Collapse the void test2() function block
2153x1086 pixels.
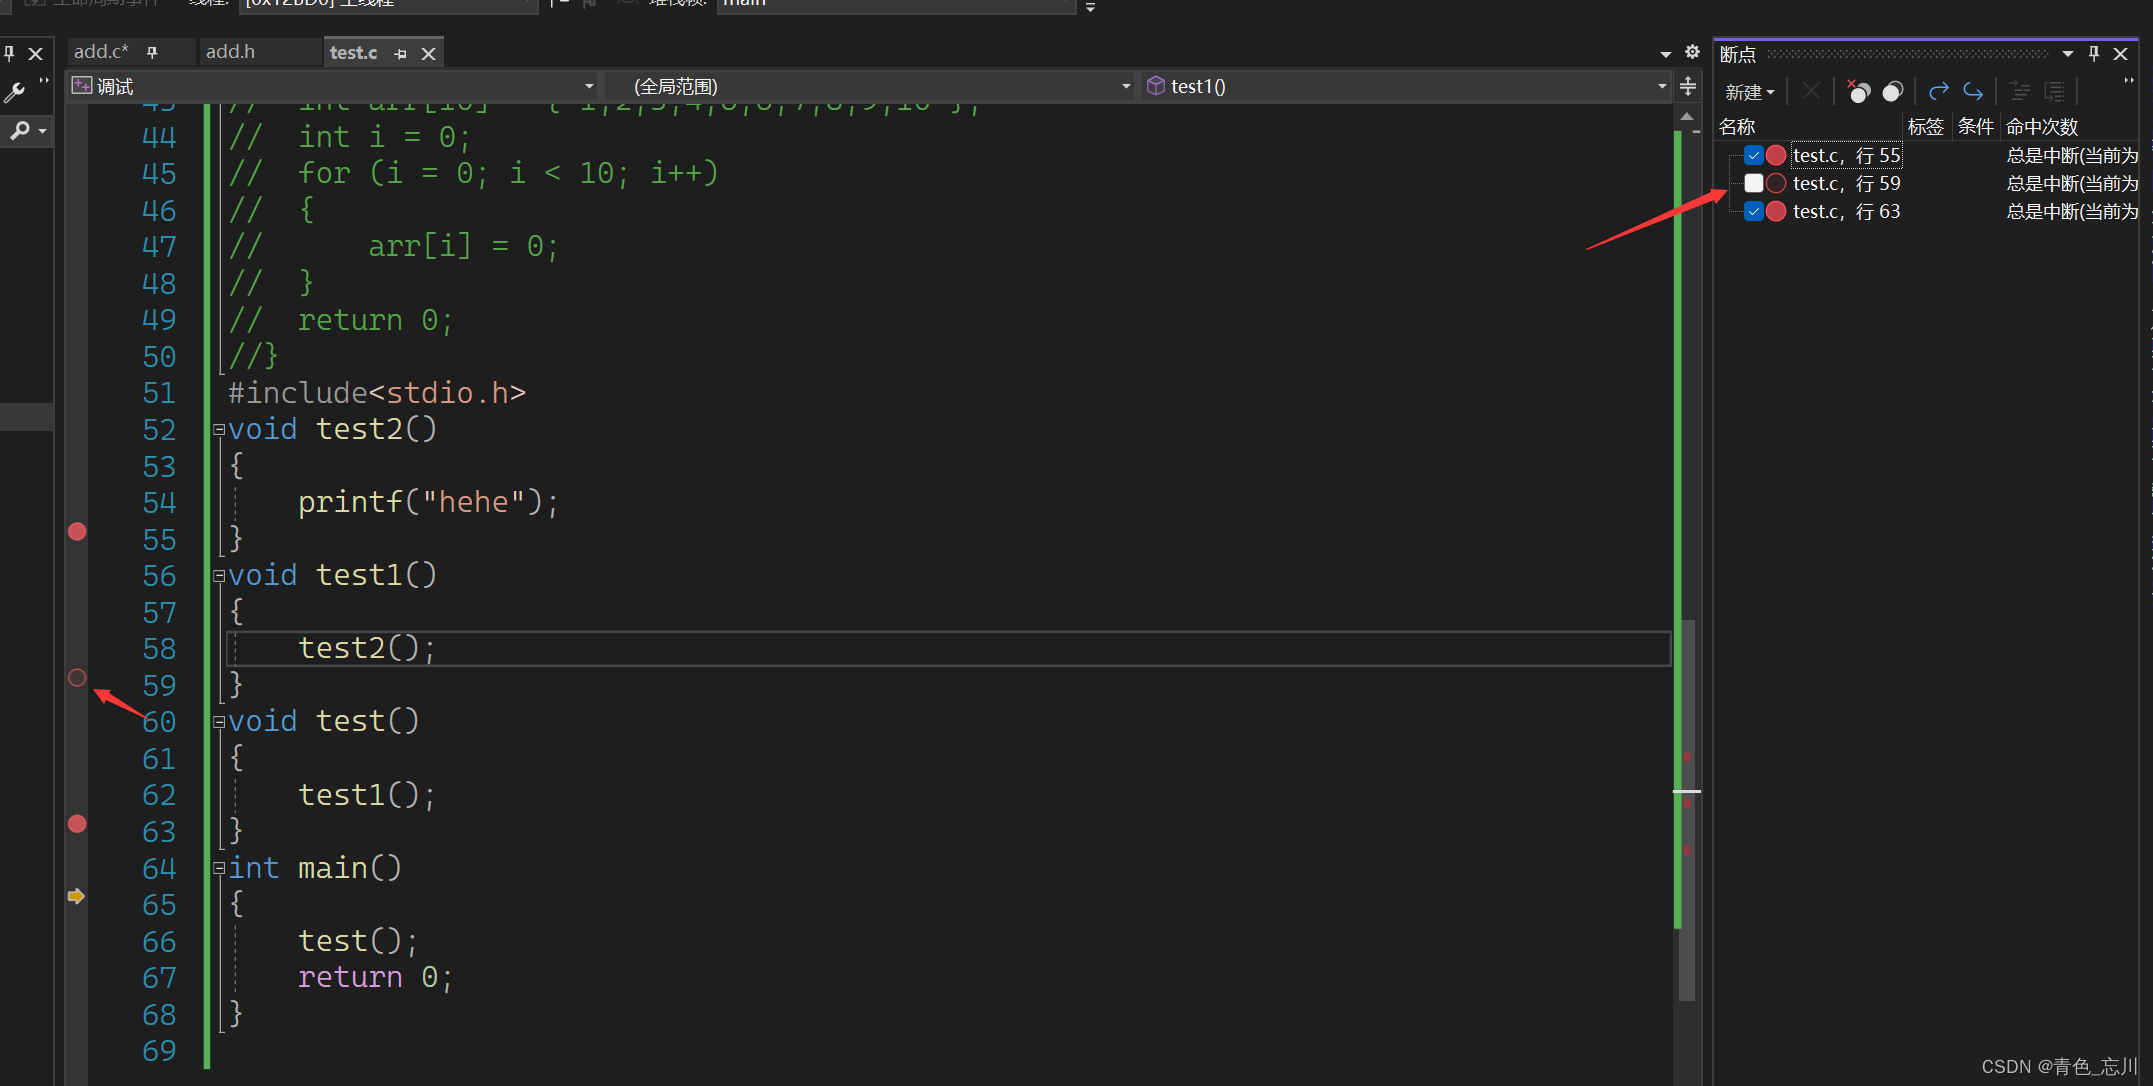coord(219,430)
